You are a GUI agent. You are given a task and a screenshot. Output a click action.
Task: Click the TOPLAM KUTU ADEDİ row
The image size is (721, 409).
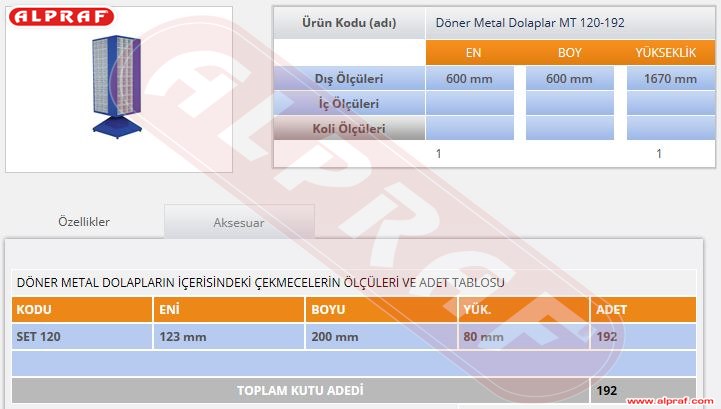point(300,390)
